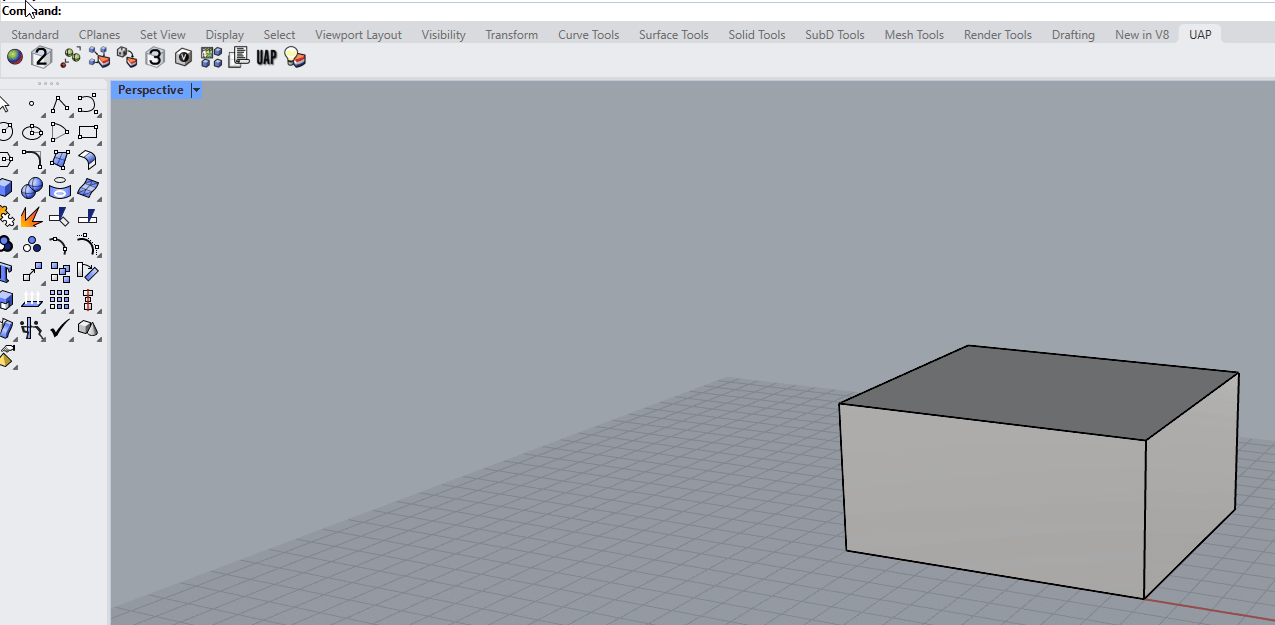Select the Split tool
This screenshot has height=625, width=1275.
coord(88,215)
